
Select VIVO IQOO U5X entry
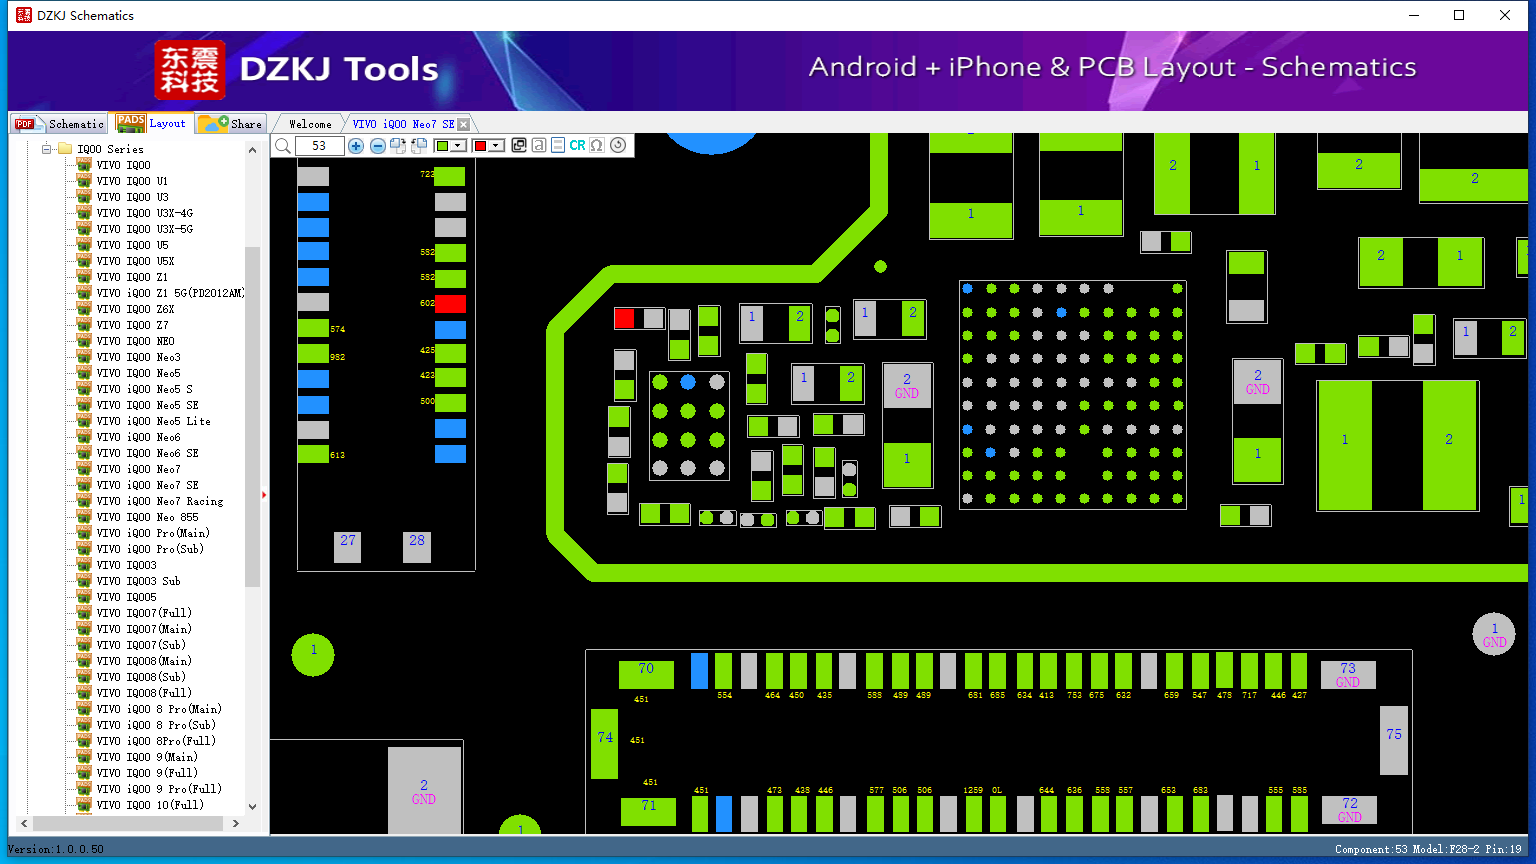pyautogui.click(x=135, y=261)
